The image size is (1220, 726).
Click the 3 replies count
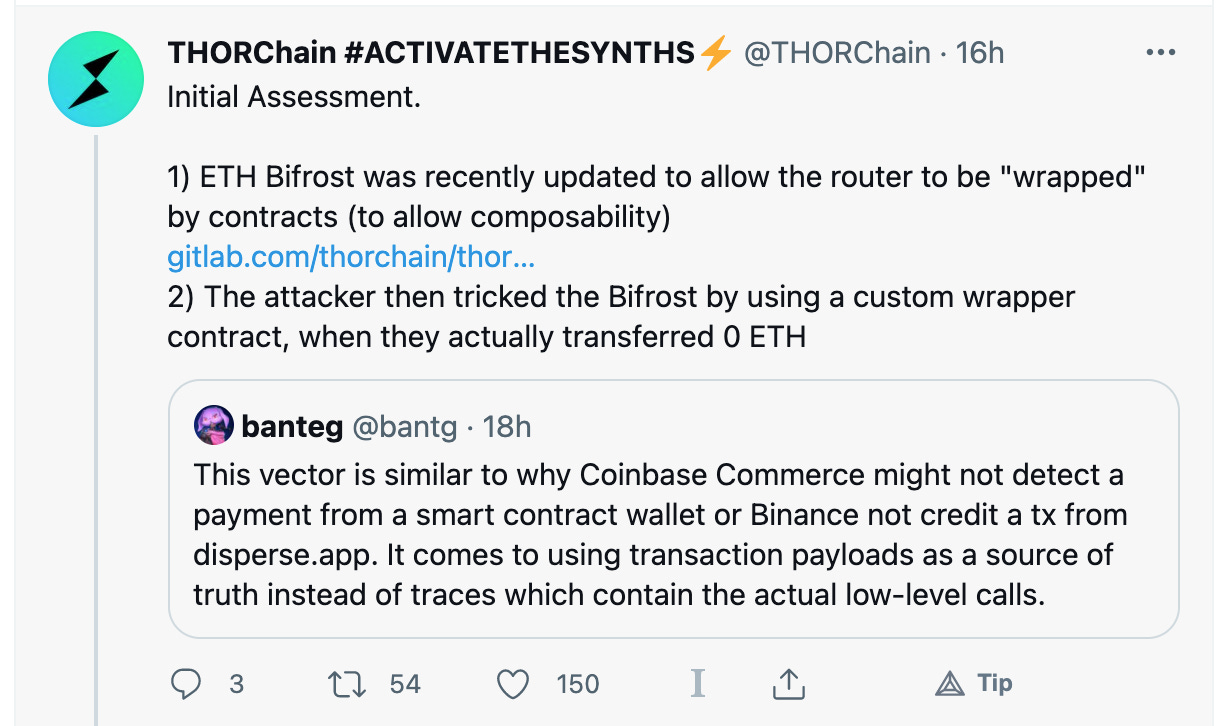click(x=237, y=684)
